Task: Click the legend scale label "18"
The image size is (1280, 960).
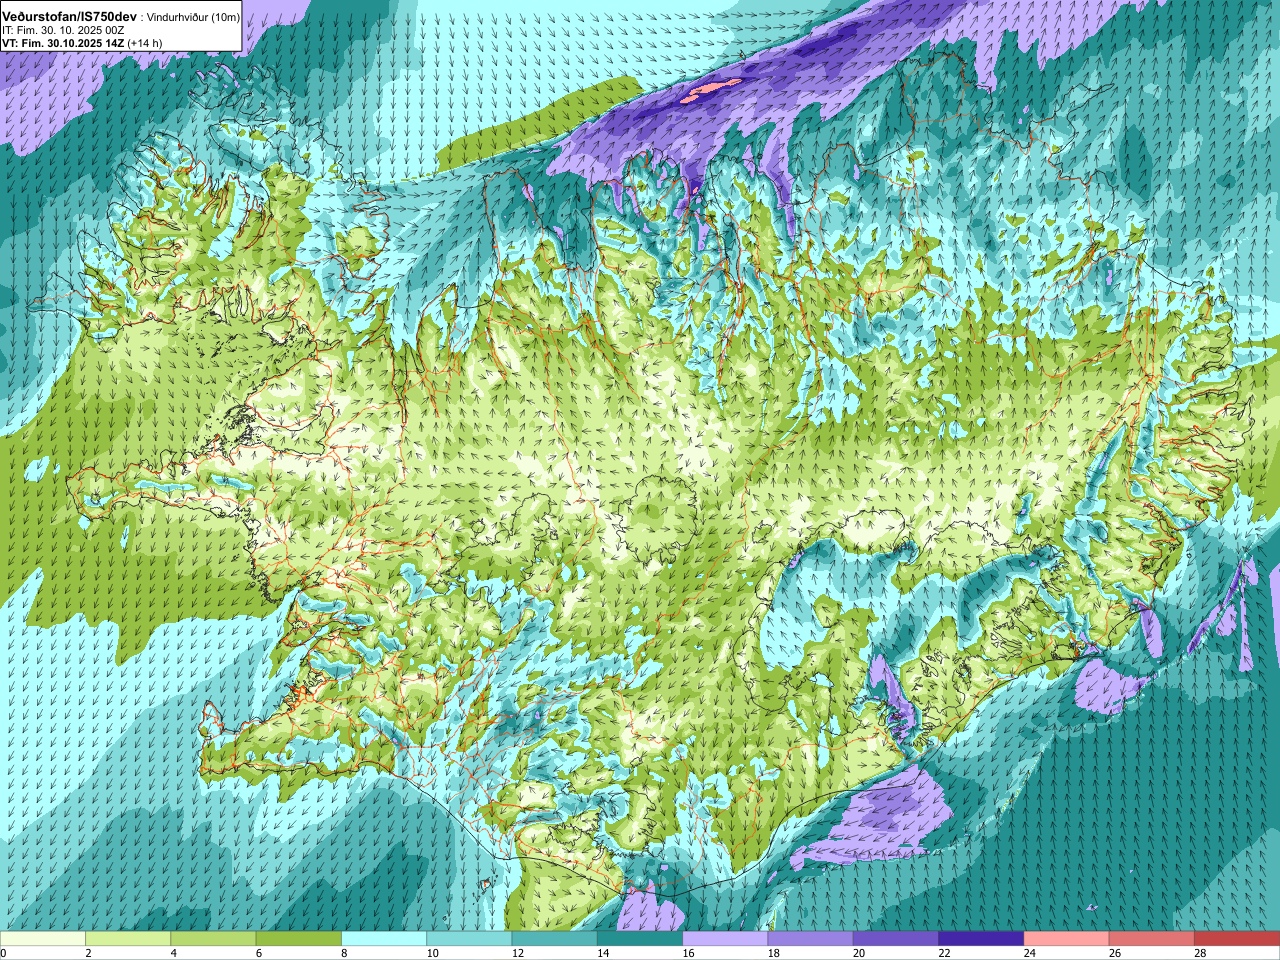Action: click(773, 953)
